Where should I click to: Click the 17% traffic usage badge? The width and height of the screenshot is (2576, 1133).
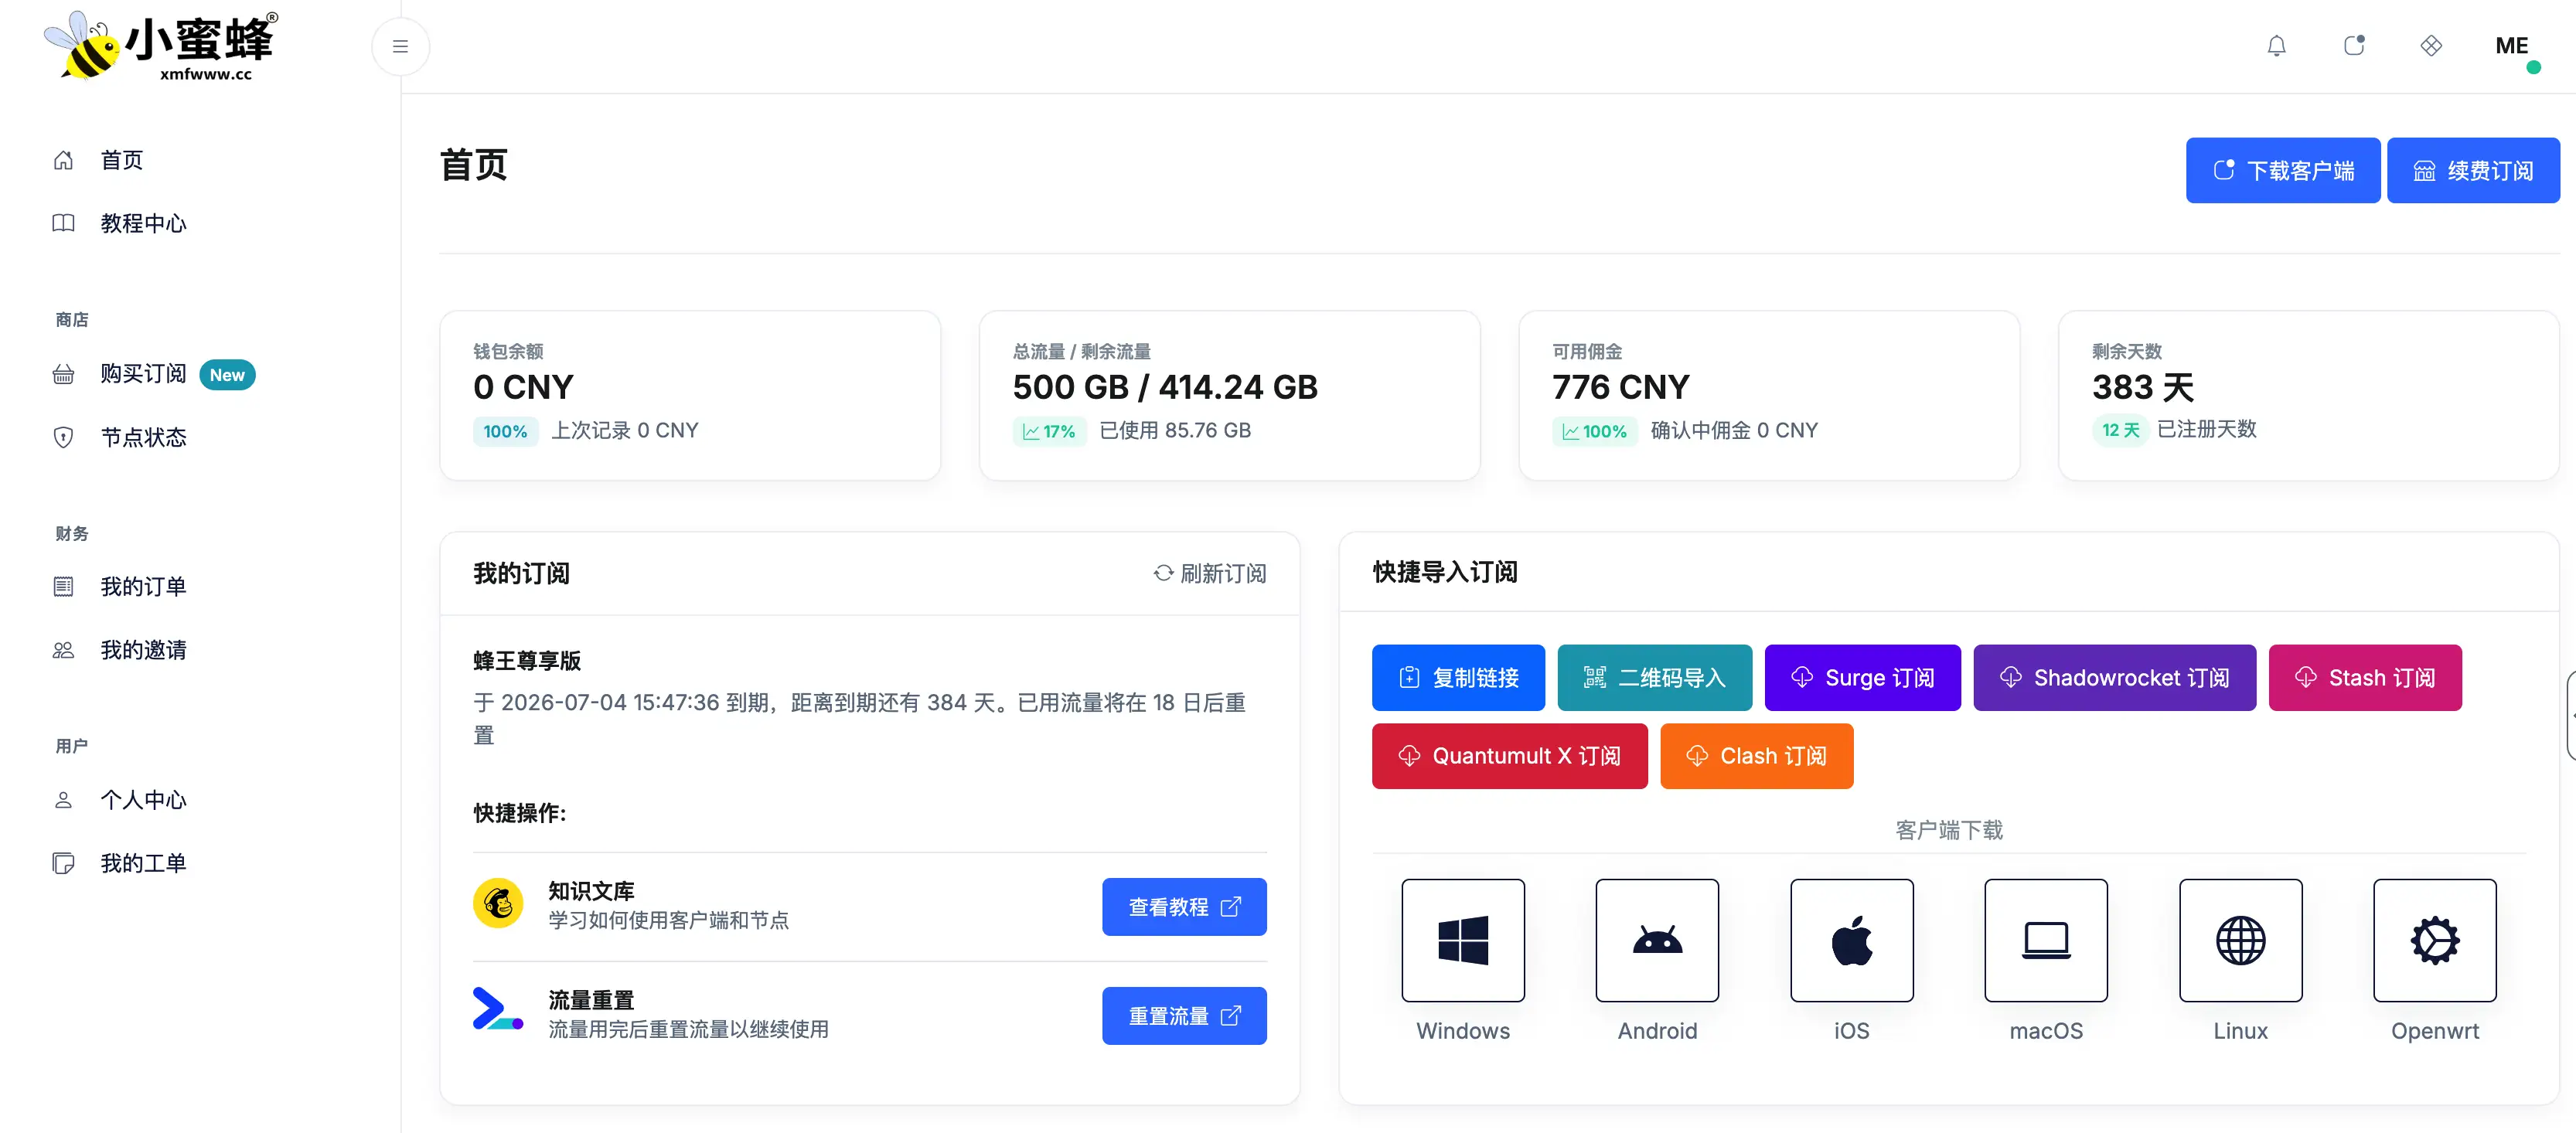pyautogui.click(x=1049, y=431)
